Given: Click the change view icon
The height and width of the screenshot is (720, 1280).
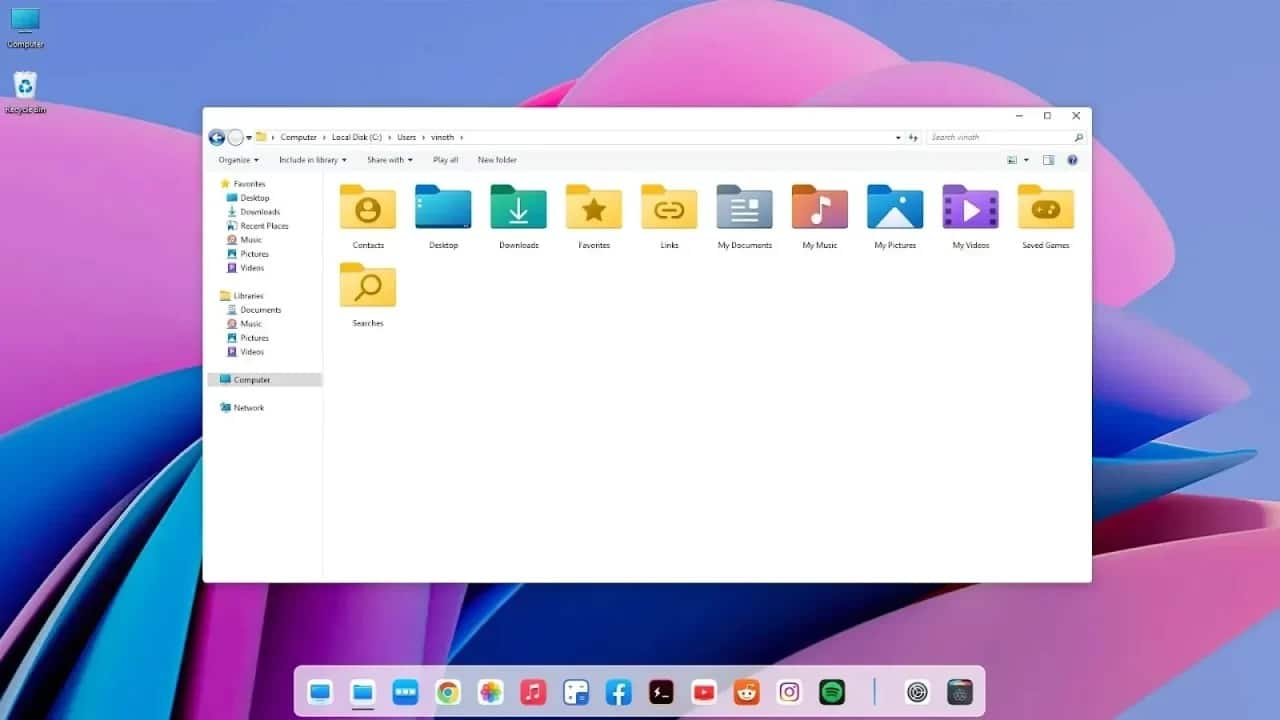Looking at the screenshot, I should pos(1012,160).
